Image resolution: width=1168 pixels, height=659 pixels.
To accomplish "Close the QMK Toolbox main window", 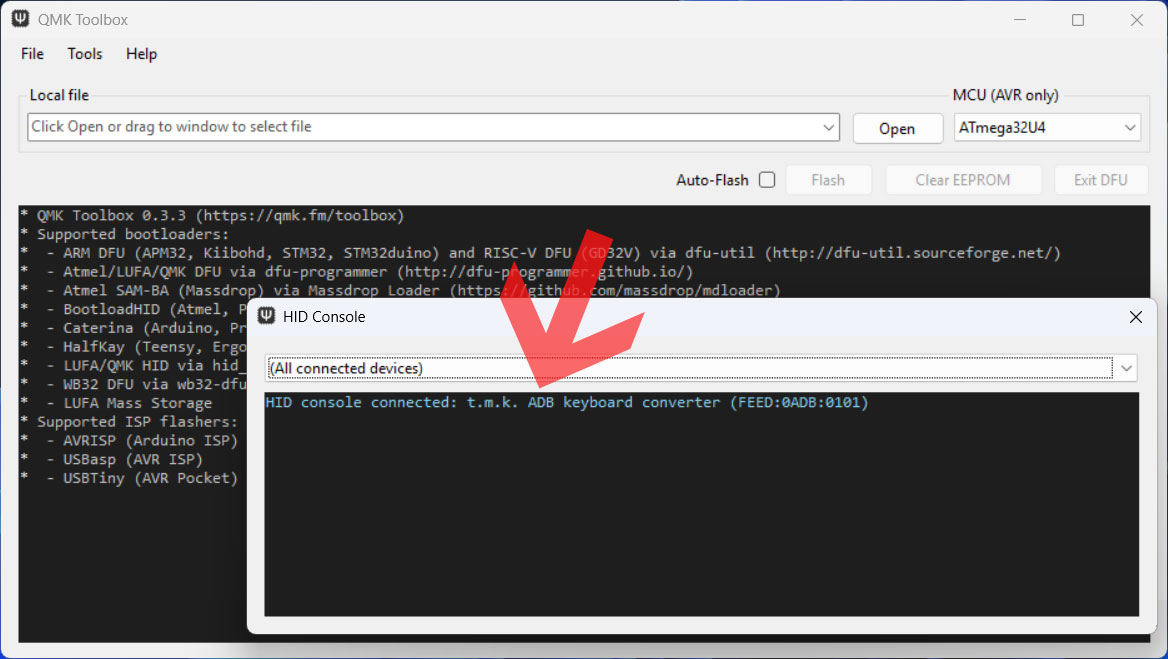I will point(1136,19).
